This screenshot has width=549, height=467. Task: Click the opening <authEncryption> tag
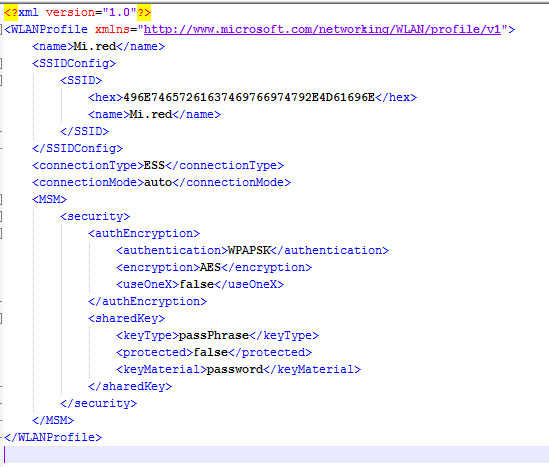144,233
